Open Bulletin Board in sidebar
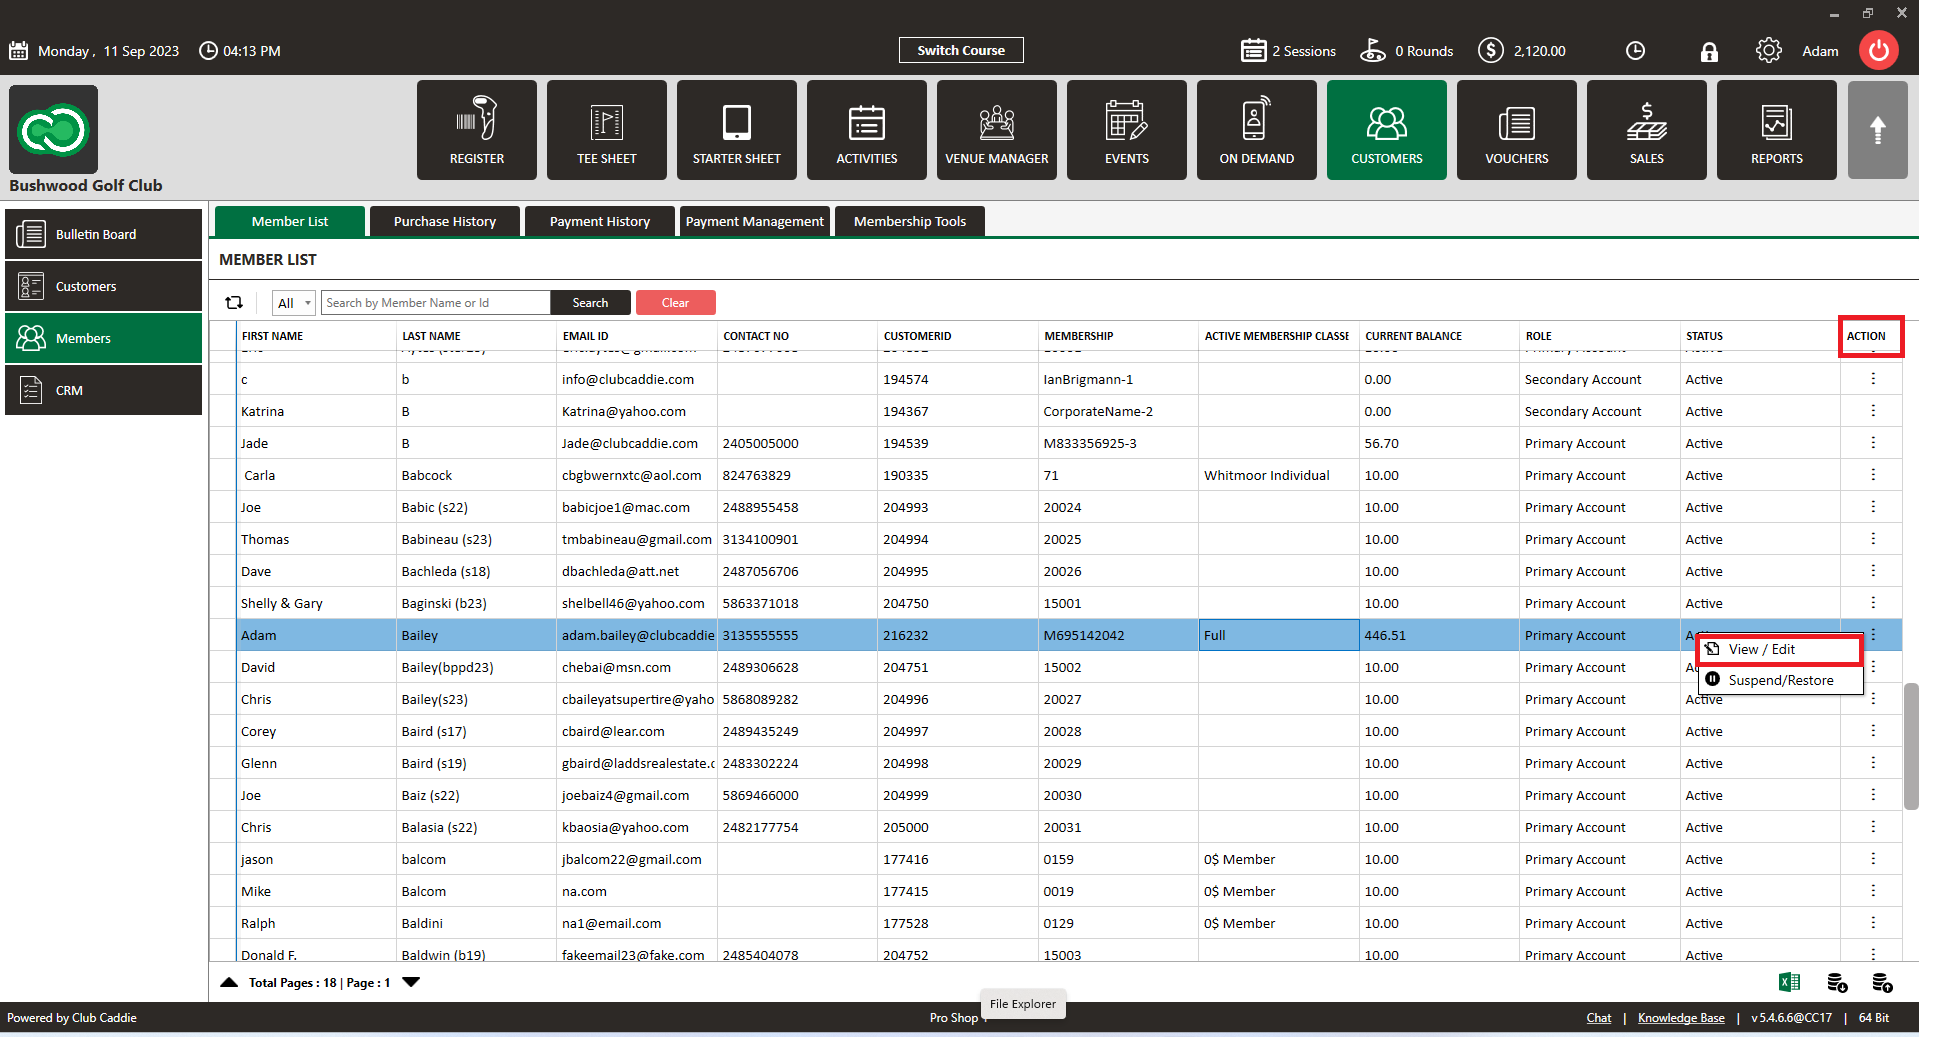Screen dimensions: 1946x1037 (104, 234)
